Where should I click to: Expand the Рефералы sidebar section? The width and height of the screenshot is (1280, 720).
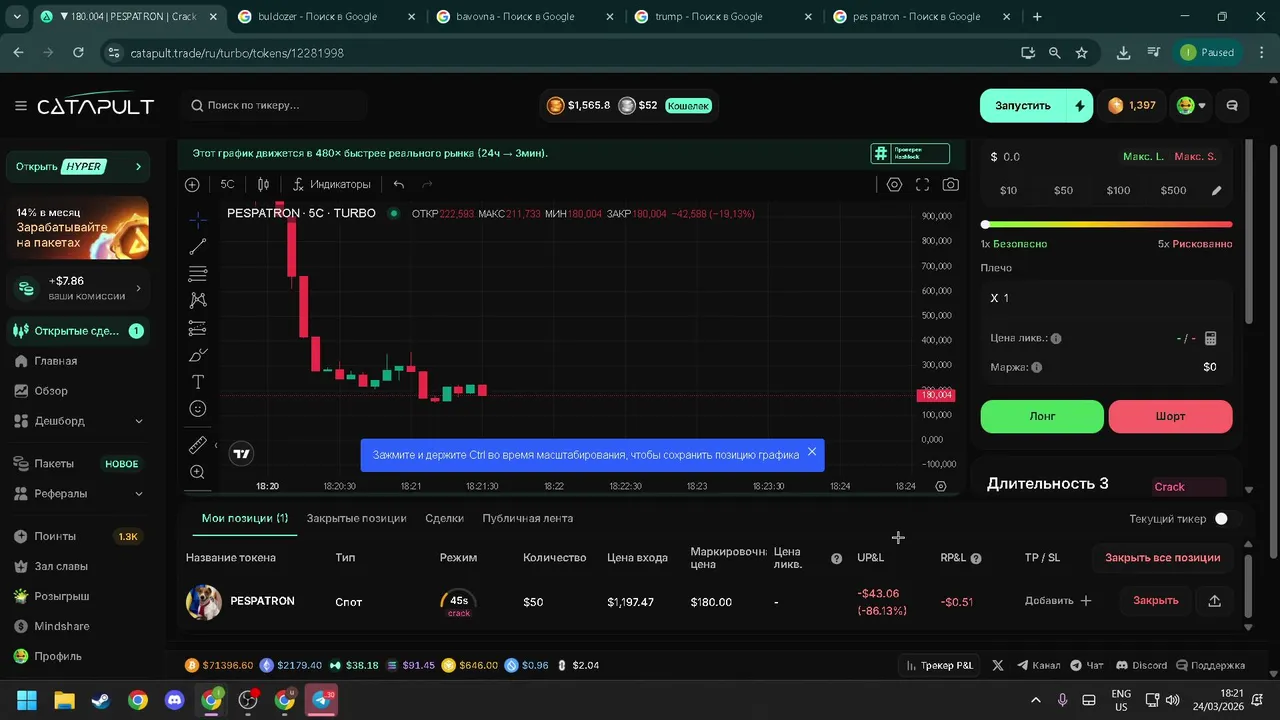[139, 494]
